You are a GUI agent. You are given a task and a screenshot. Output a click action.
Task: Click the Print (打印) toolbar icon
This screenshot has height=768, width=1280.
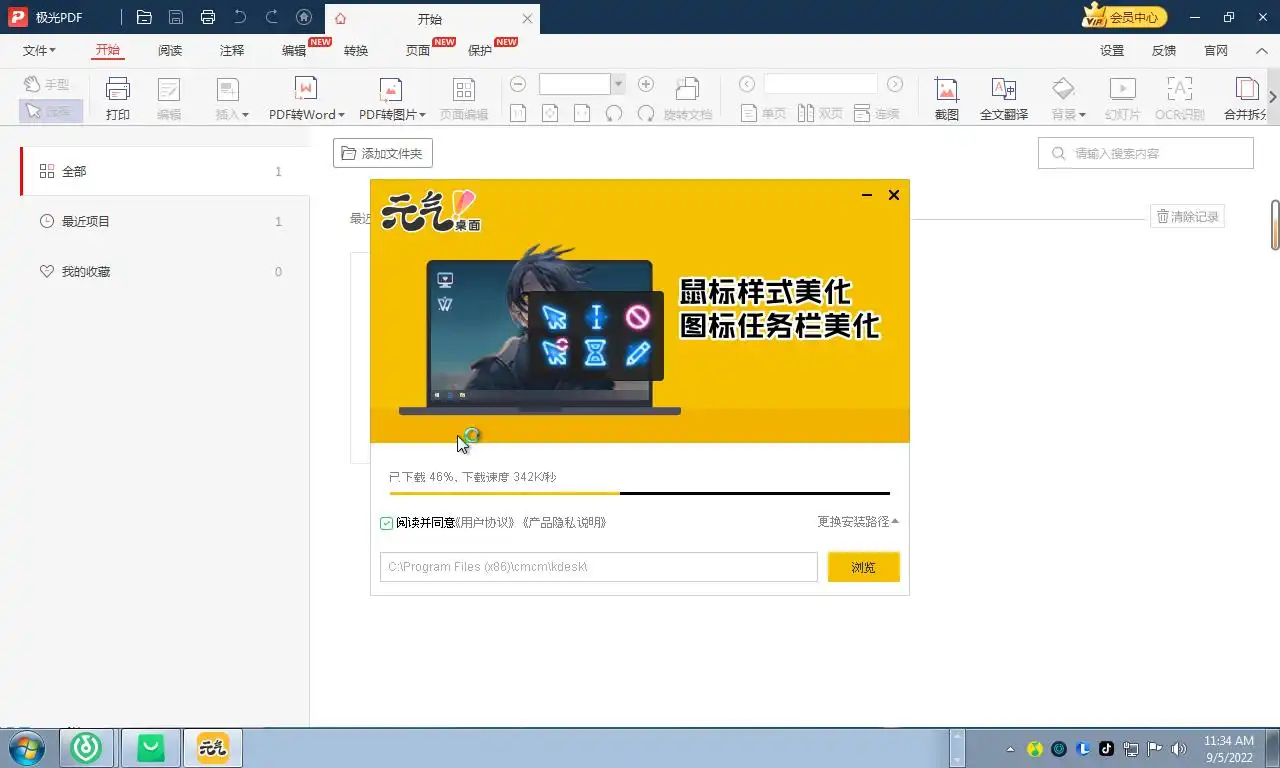point(118,99)
